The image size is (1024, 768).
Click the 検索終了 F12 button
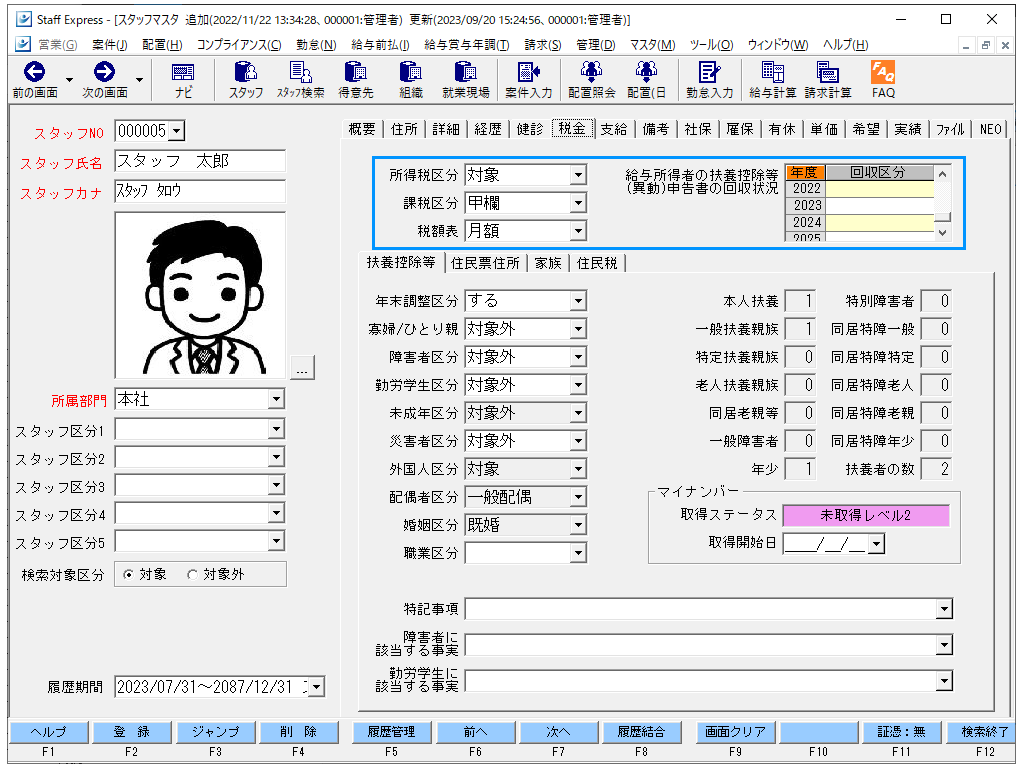[x=982, y=732]
